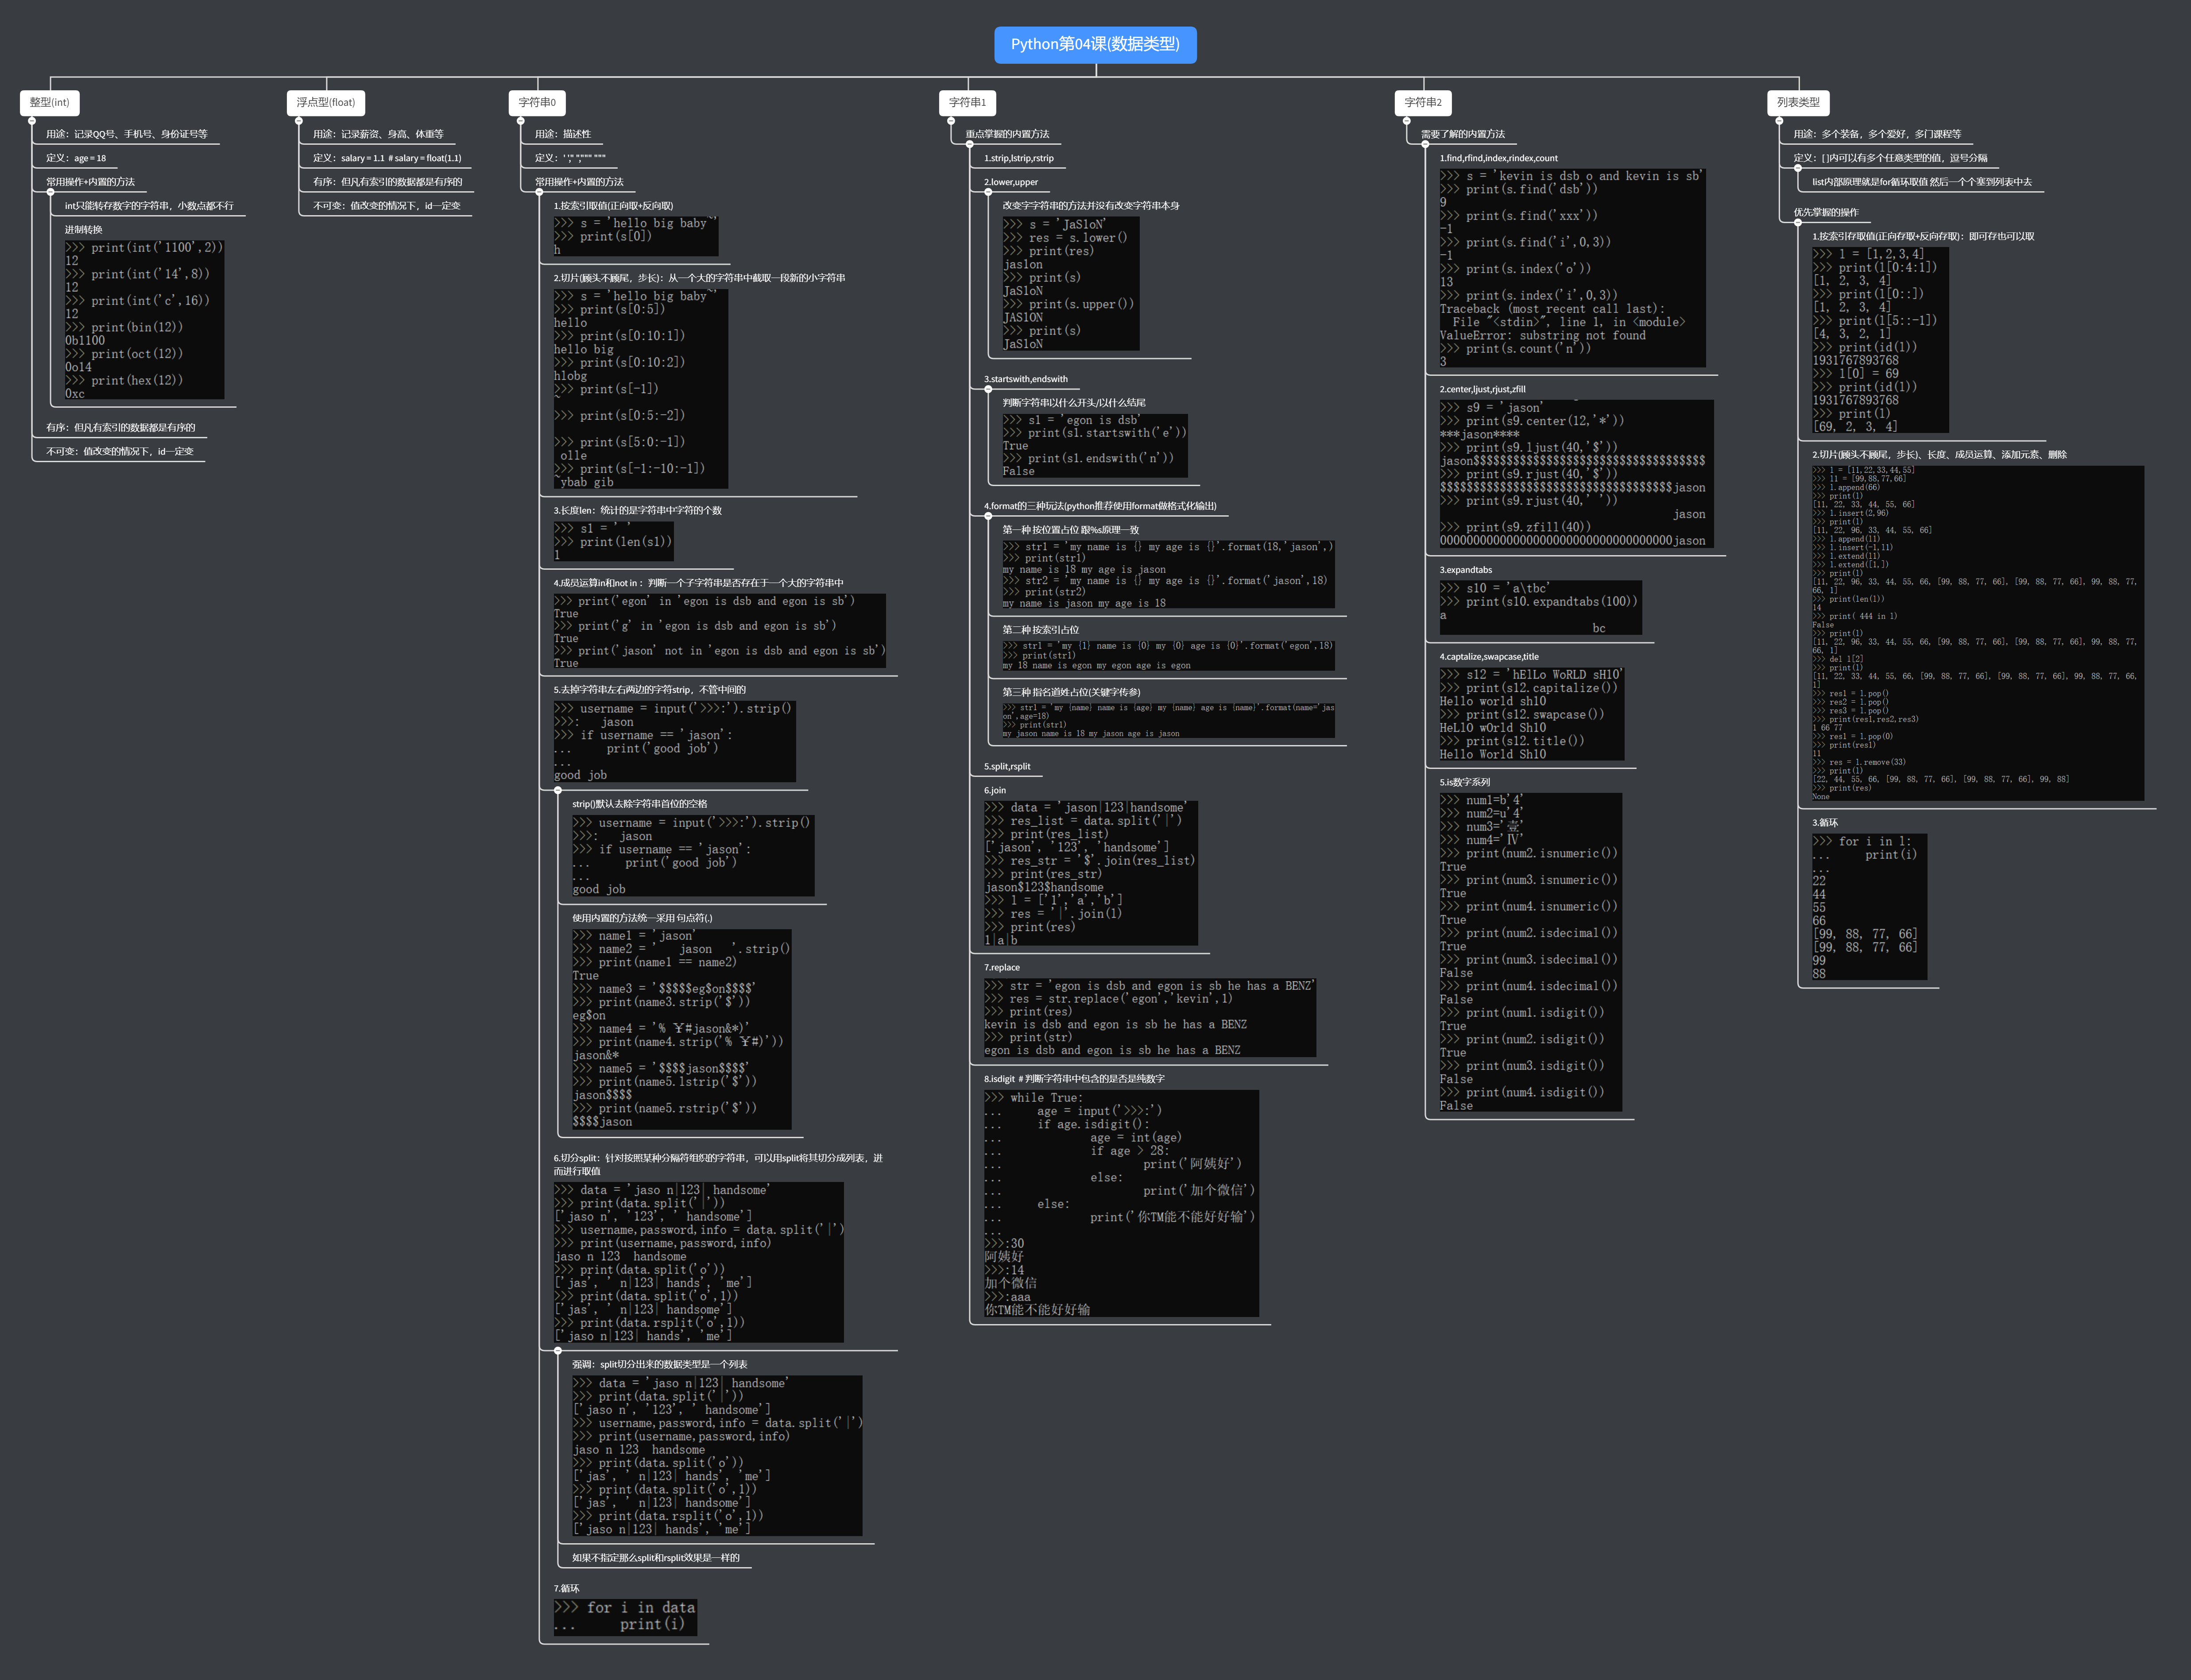2191x1680 pixels.
Task: Click the 1.find,find,index,rindex,count node
Action: 1498,158
